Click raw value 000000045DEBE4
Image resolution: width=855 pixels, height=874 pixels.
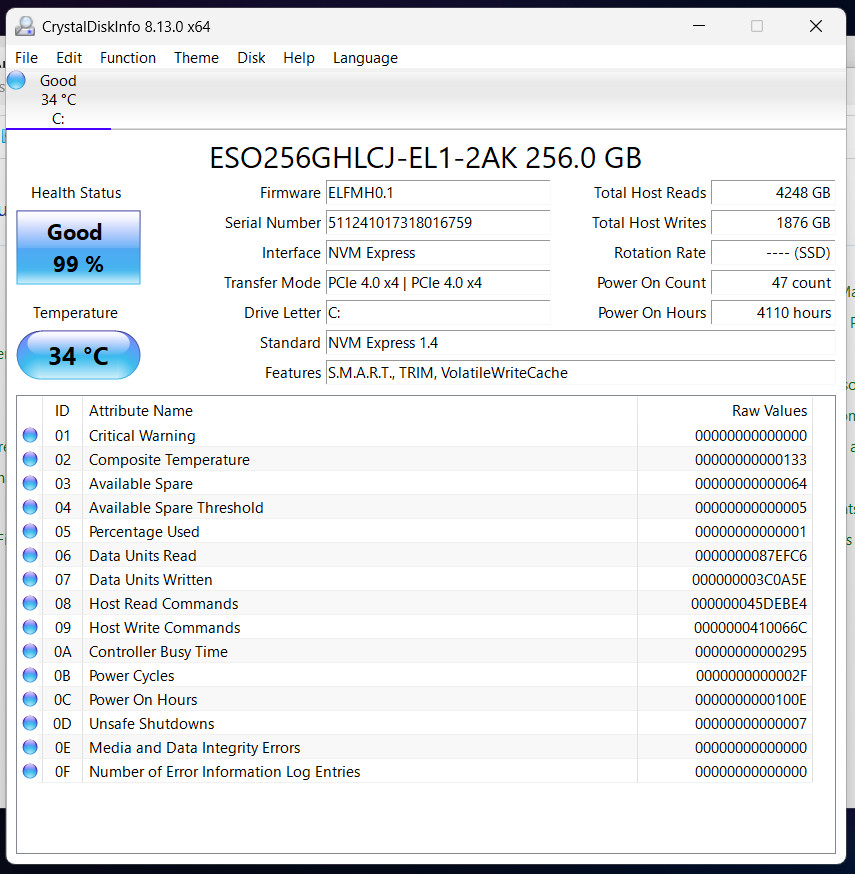(x=749, y=604)
